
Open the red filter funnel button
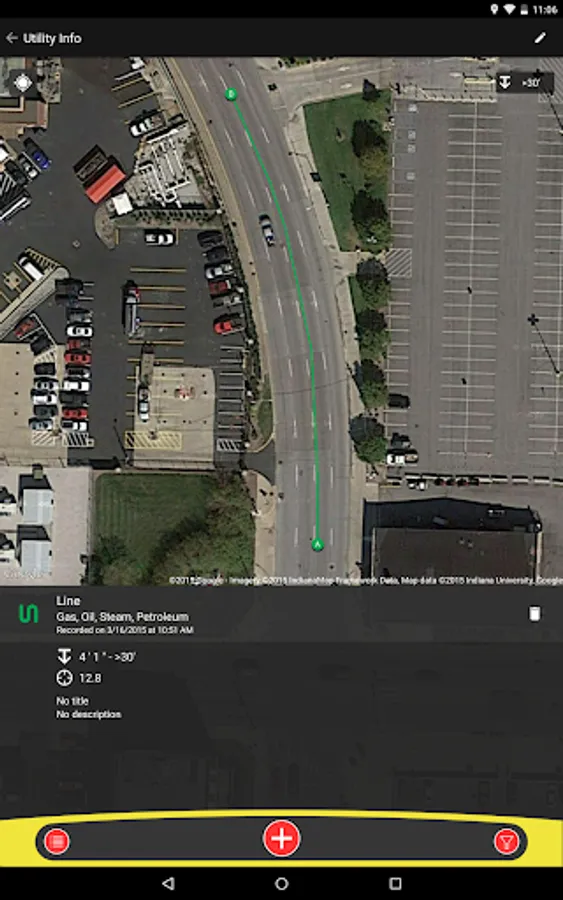click(506, 841)
